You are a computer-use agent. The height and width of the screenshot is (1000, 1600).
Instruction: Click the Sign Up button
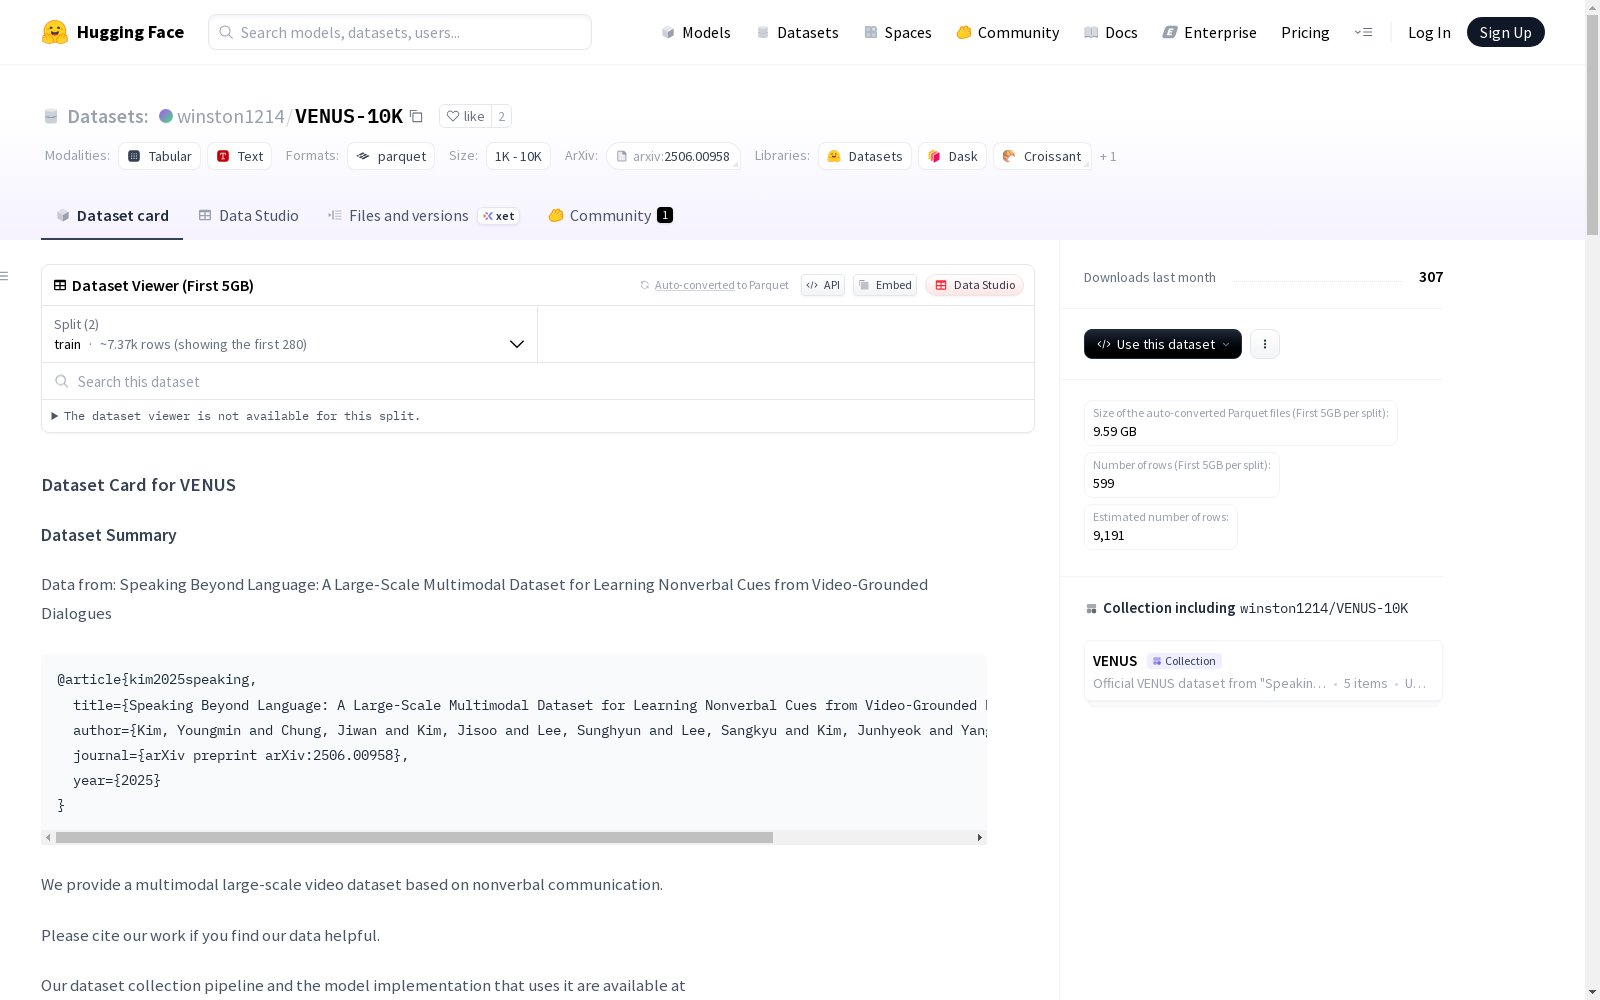[x=1505, y=32]
